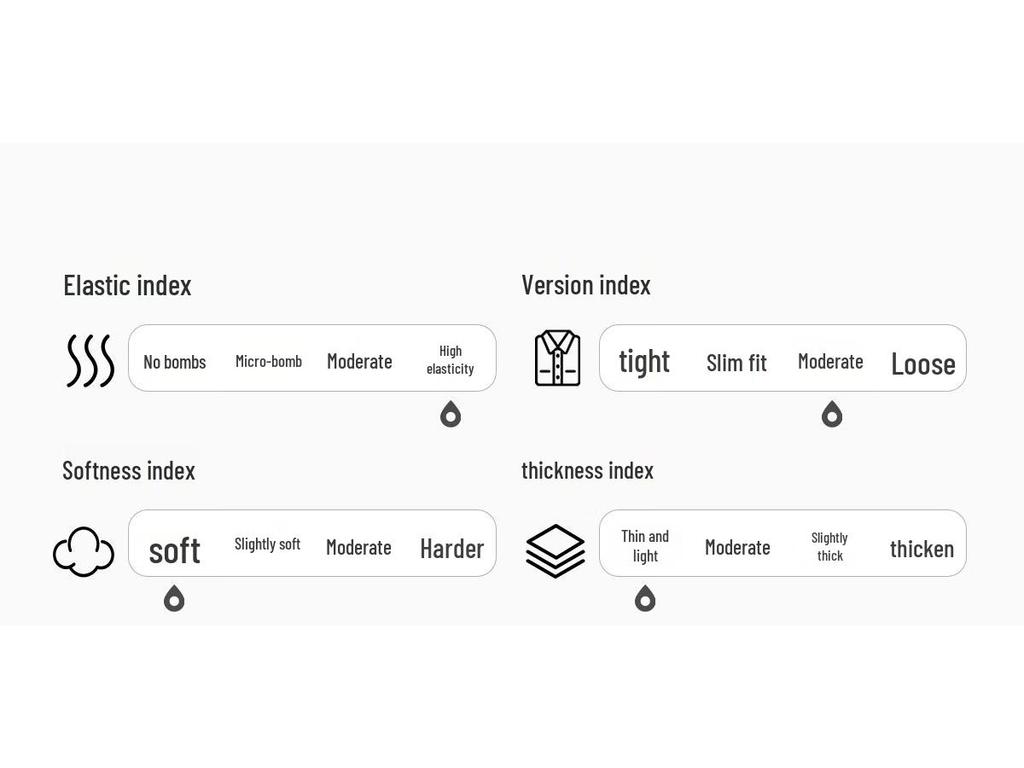The height and width of the screenshot is (768, 1024).
Task: Select the No bombs elasticity option
Action: coord(174,362)
